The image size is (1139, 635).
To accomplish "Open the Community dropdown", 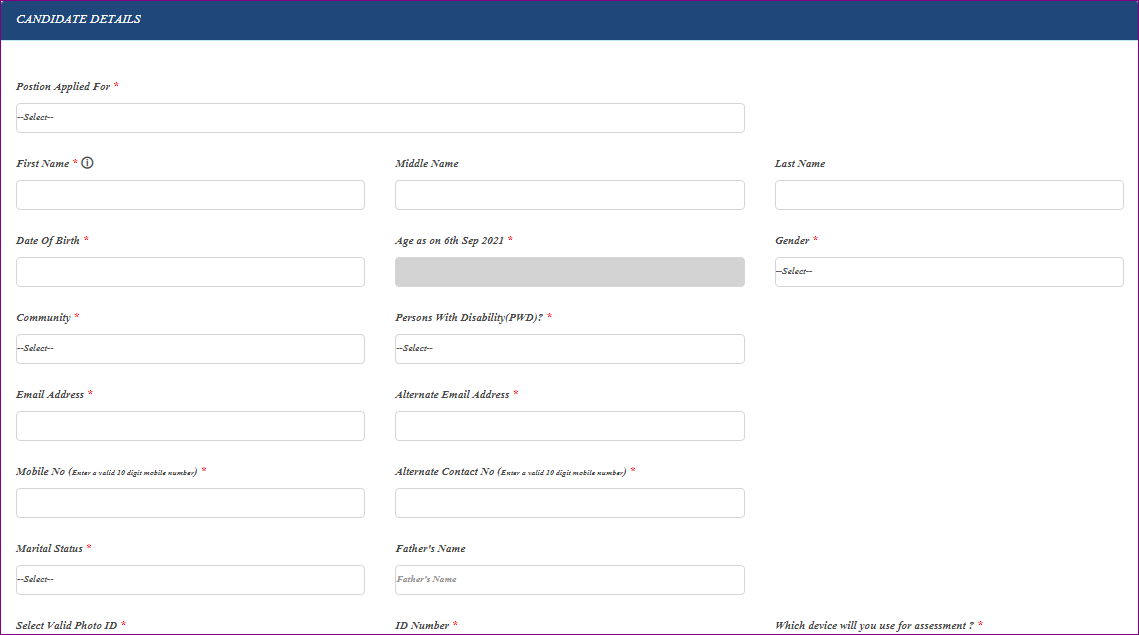I will (x=190, y=349).
